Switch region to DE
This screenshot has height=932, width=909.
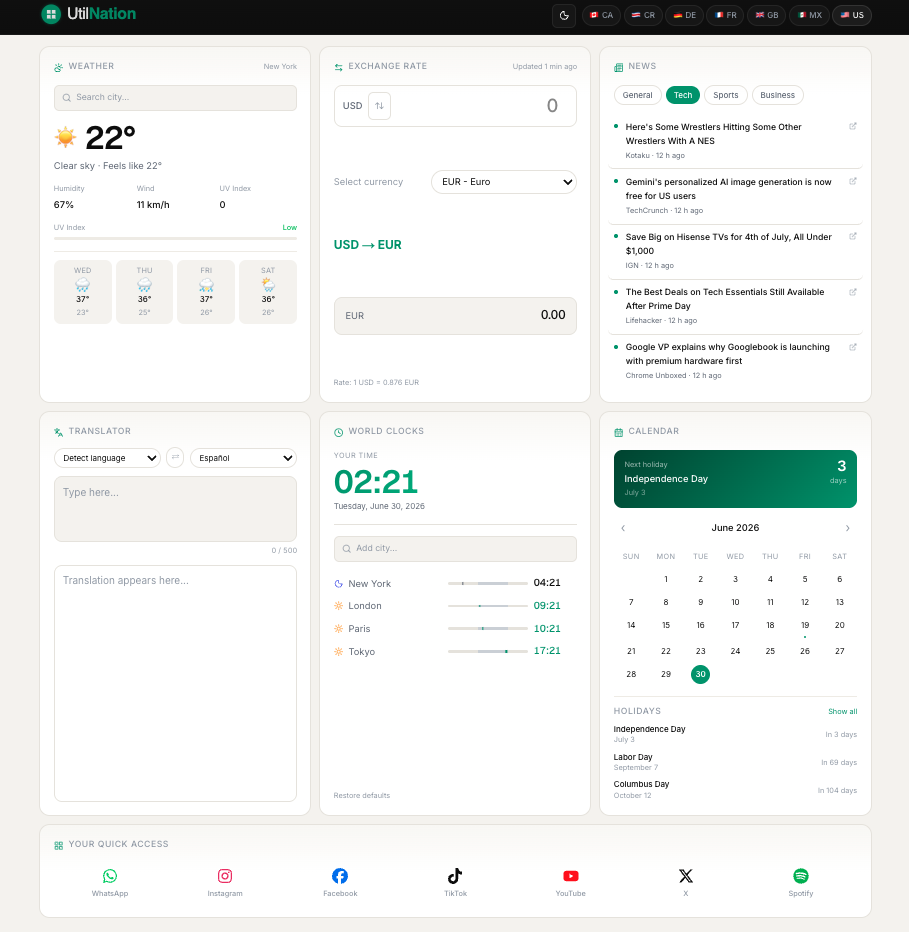tap(684, 15)
